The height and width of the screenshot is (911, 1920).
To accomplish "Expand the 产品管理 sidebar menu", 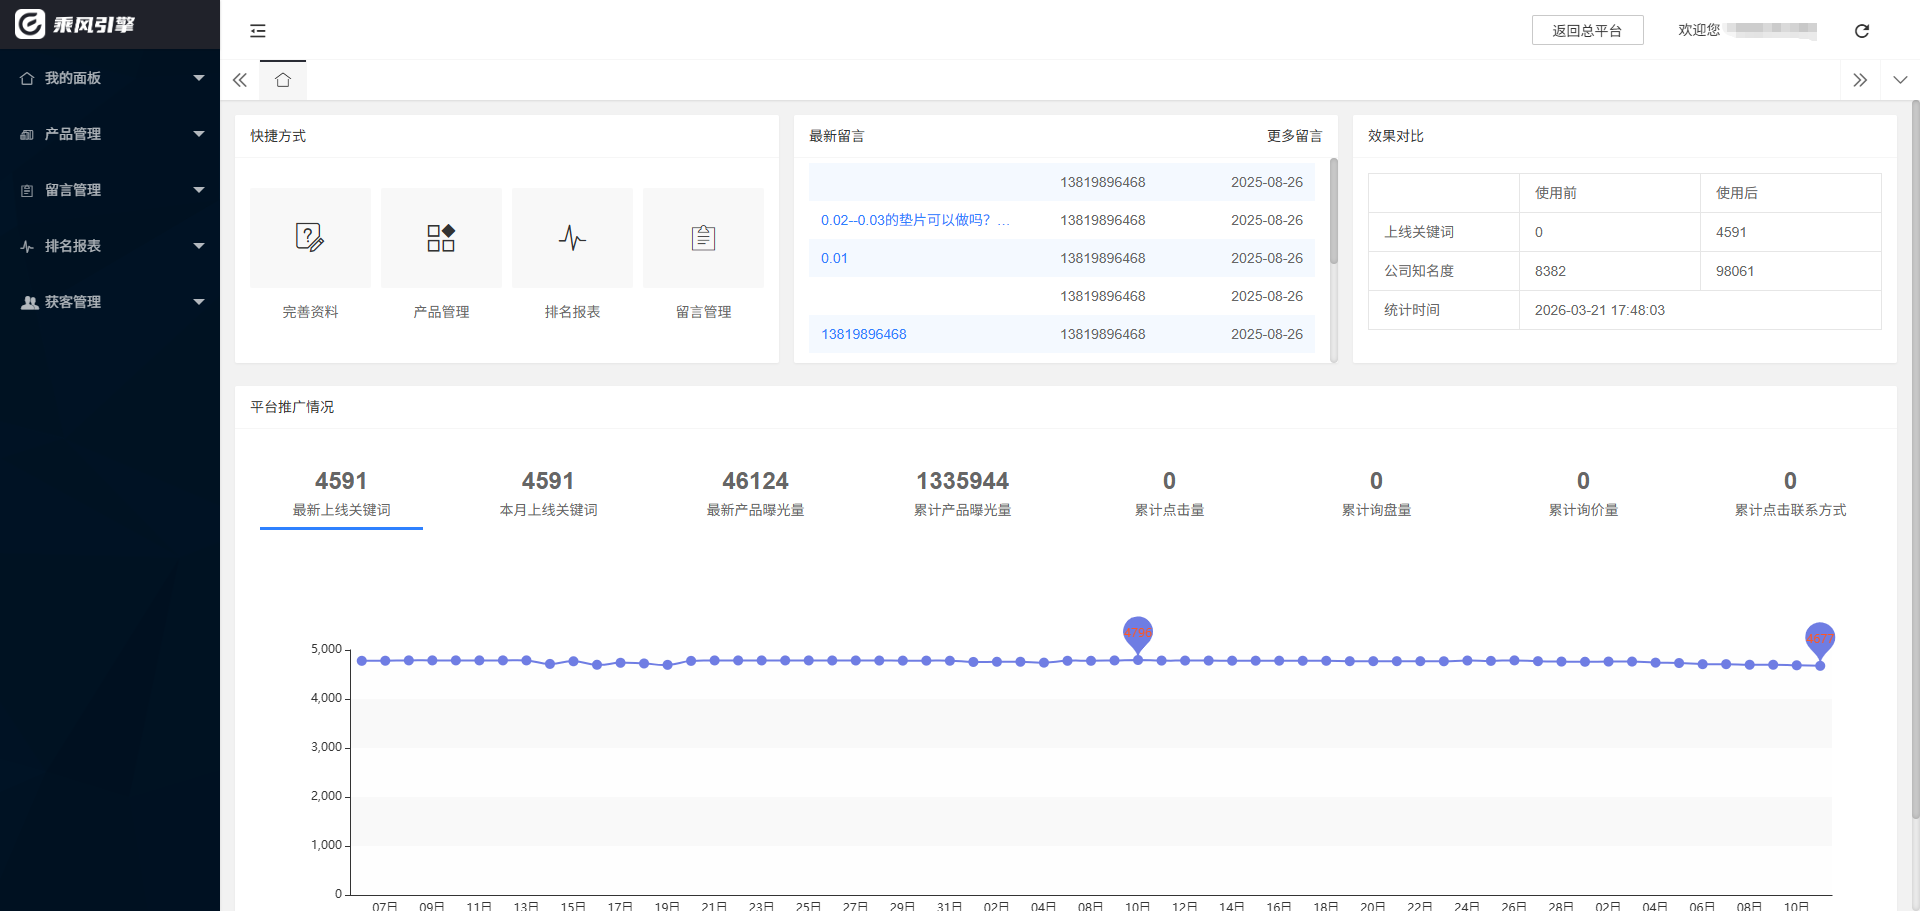I will (x=110, y=134).
